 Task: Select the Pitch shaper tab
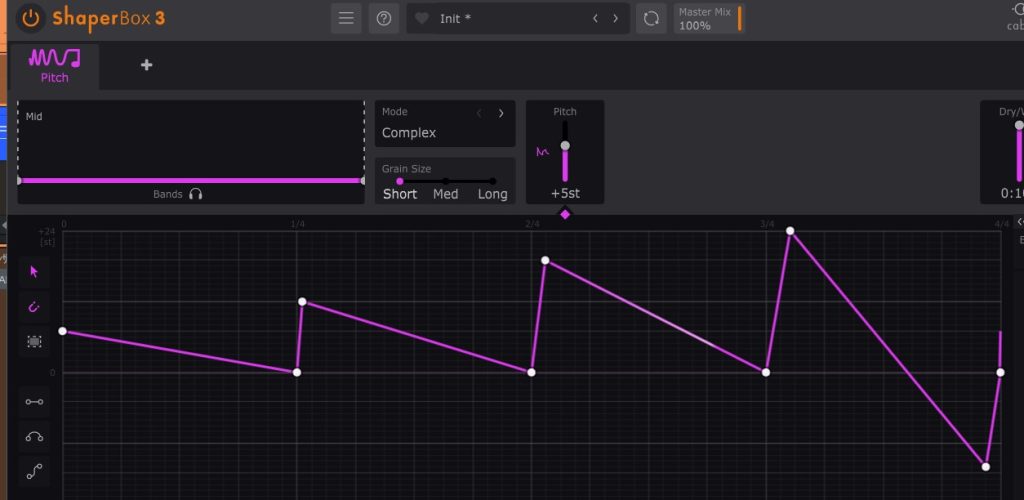tap(55, 64)
